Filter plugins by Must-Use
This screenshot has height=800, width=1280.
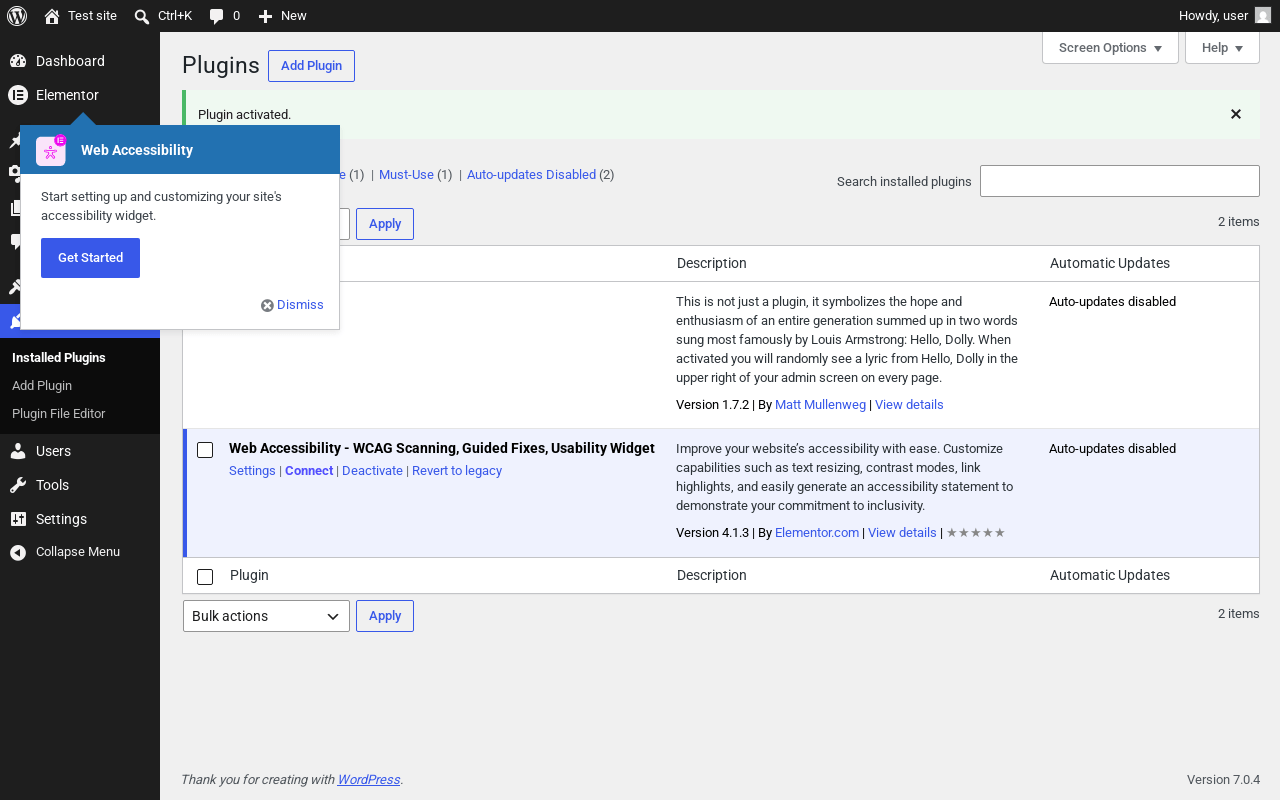406,174
